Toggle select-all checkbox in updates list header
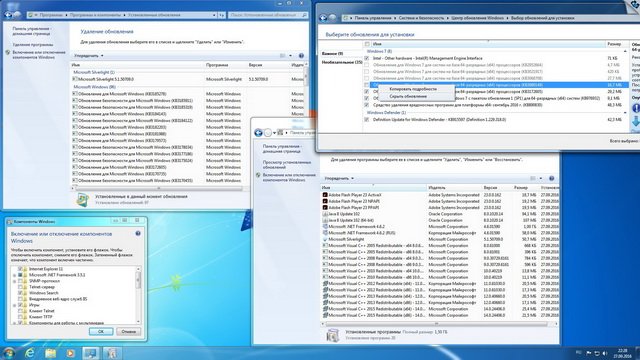The height and width of the screenshot is (360, 640). [367, 44]
